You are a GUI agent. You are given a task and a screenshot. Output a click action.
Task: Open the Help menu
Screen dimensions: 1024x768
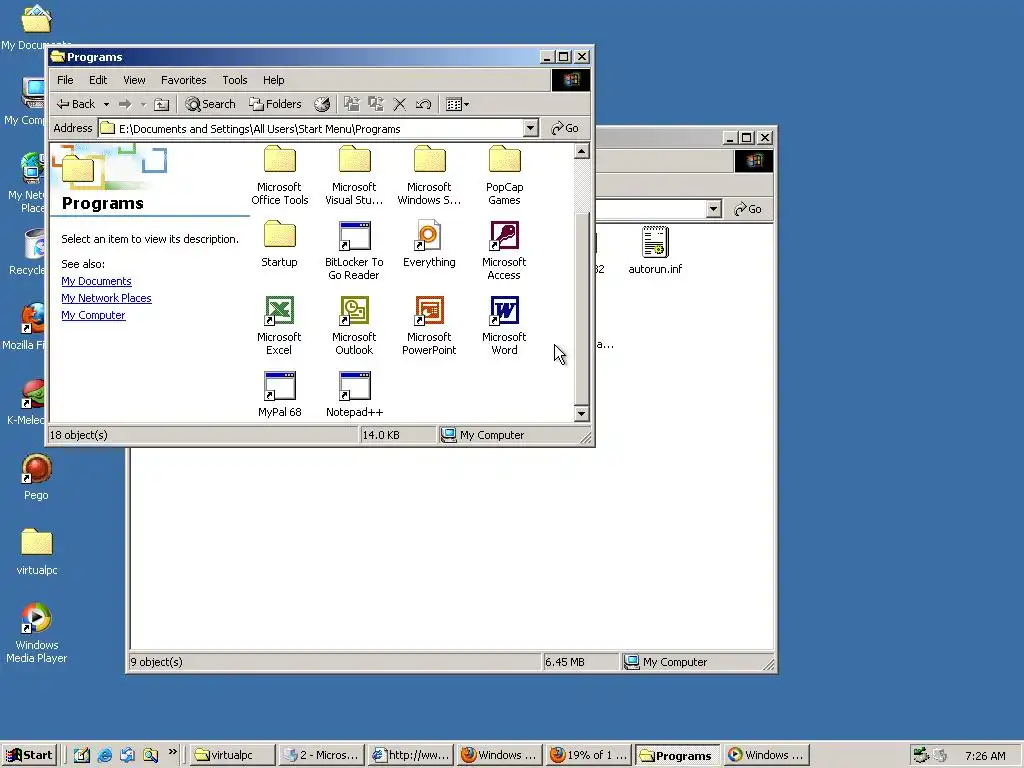(x=274, y=80)
